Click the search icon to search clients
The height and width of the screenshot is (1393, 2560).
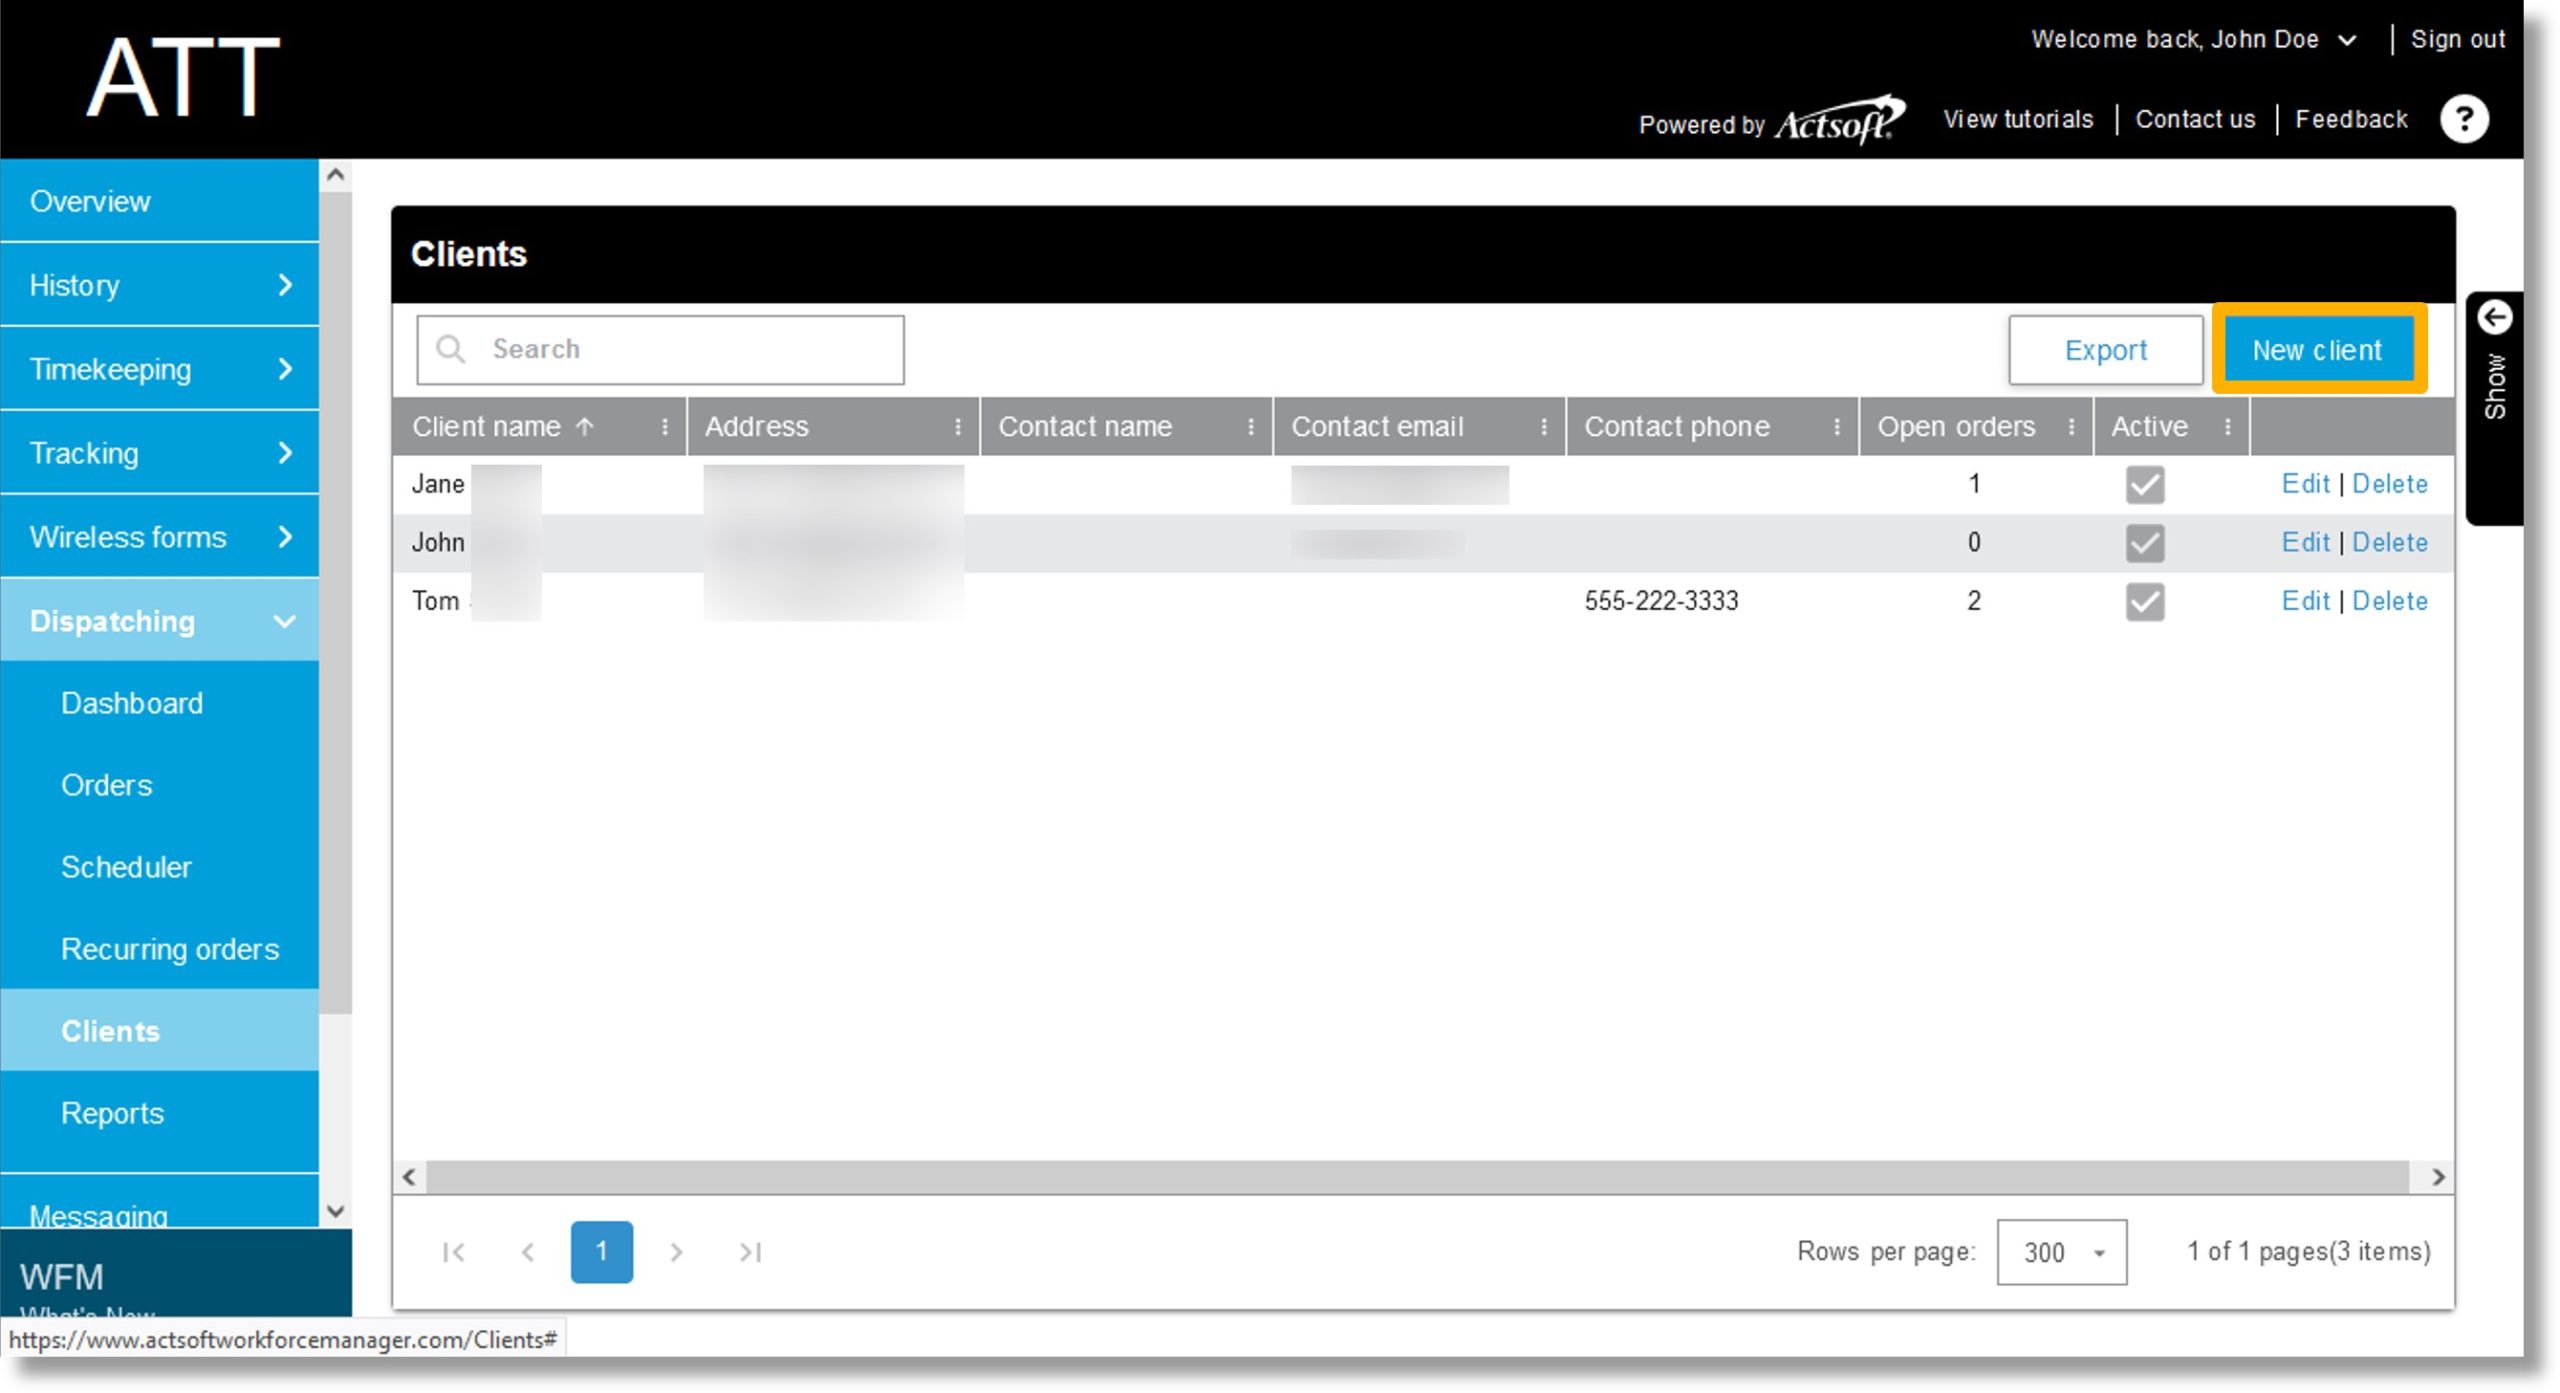(x=449, y=348)
